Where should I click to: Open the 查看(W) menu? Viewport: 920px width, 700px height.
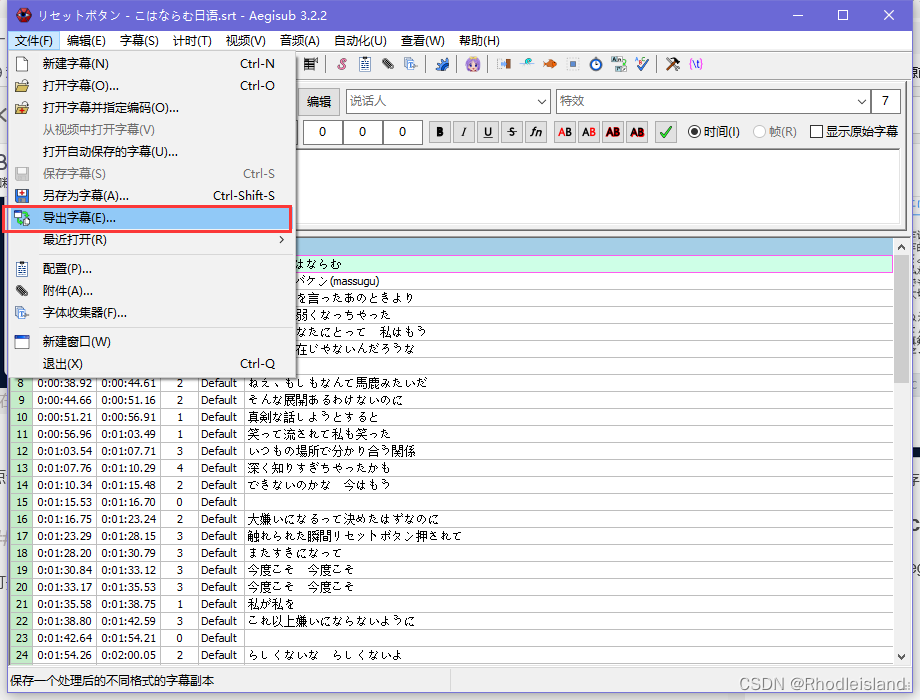tap(422, 40)
